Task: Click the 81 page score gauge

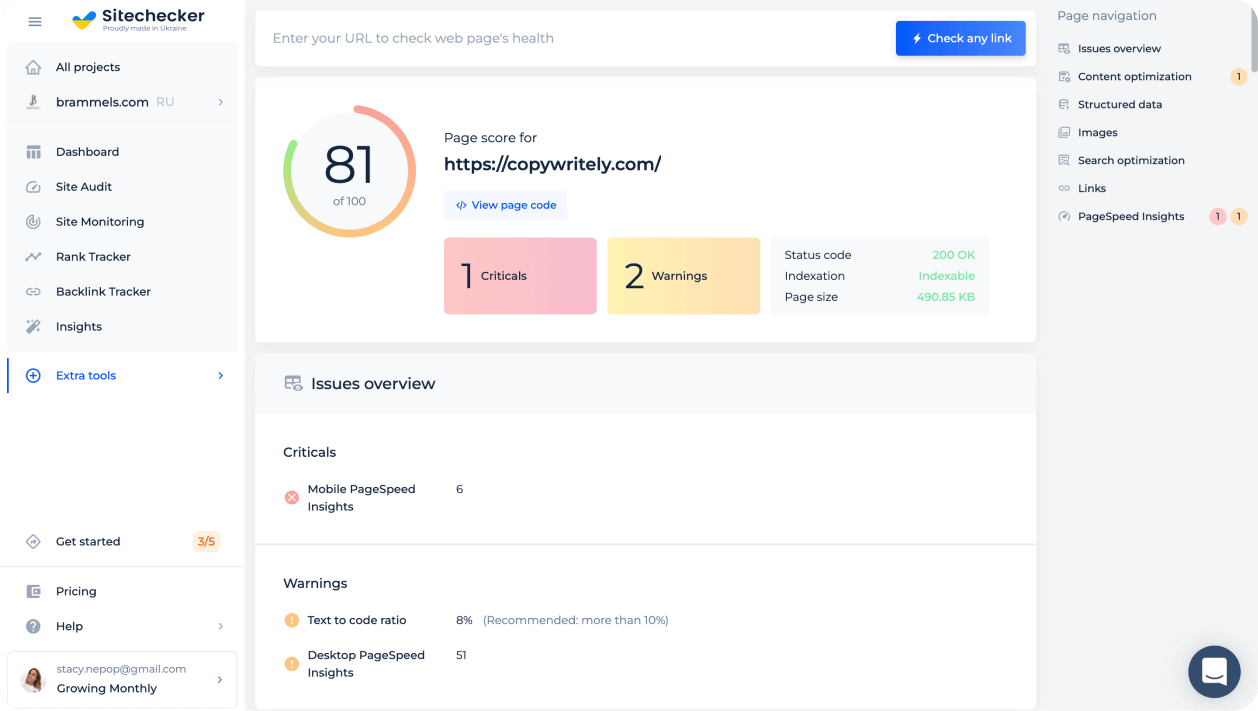Action: 349,172
